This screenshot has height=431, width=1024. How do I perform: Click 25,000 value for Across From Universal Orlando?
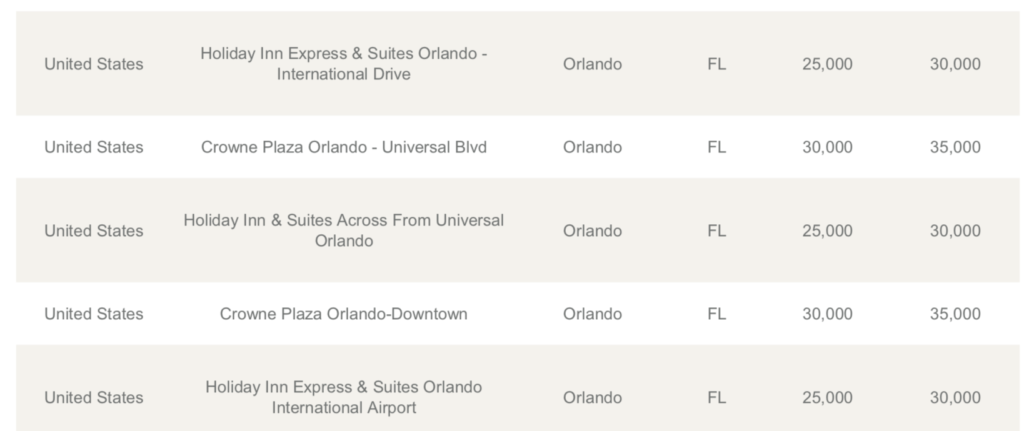point(827,231)
